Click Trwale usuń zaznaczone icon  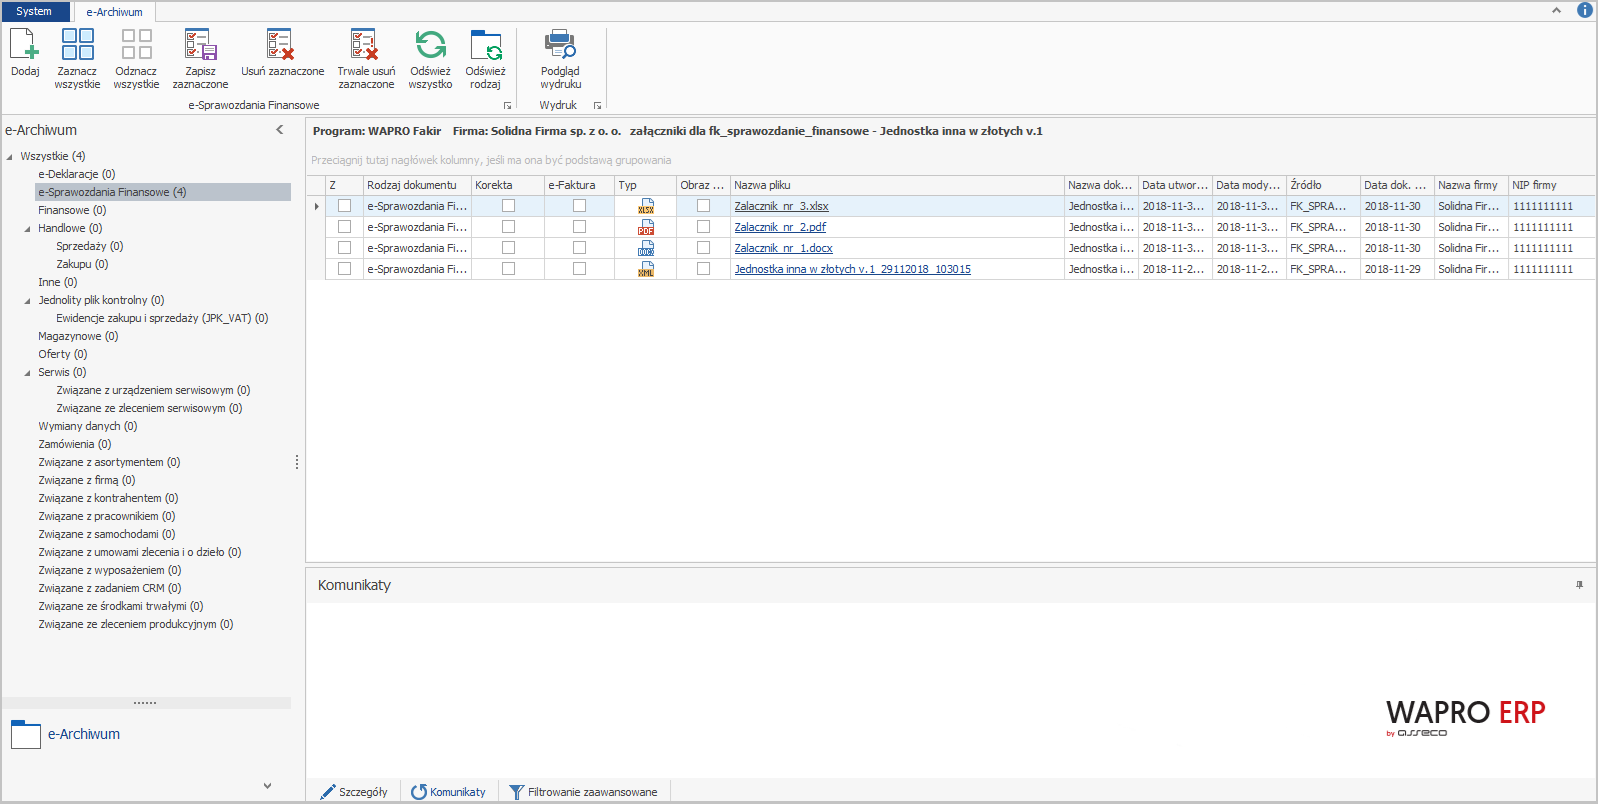tap(365, 46)
